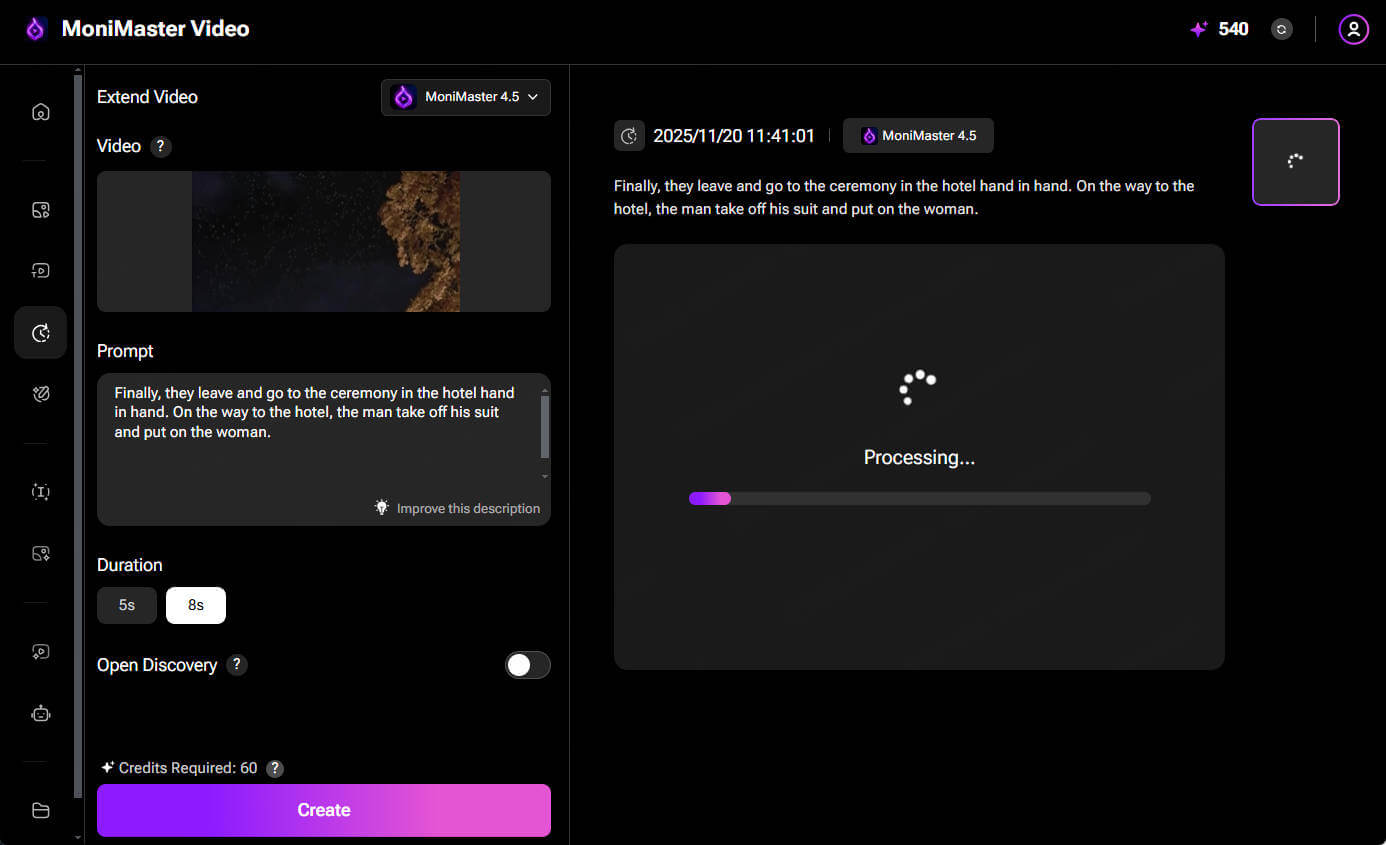
Task: Open the AI robot assistant in the sidebar
Action: point(40,713)
